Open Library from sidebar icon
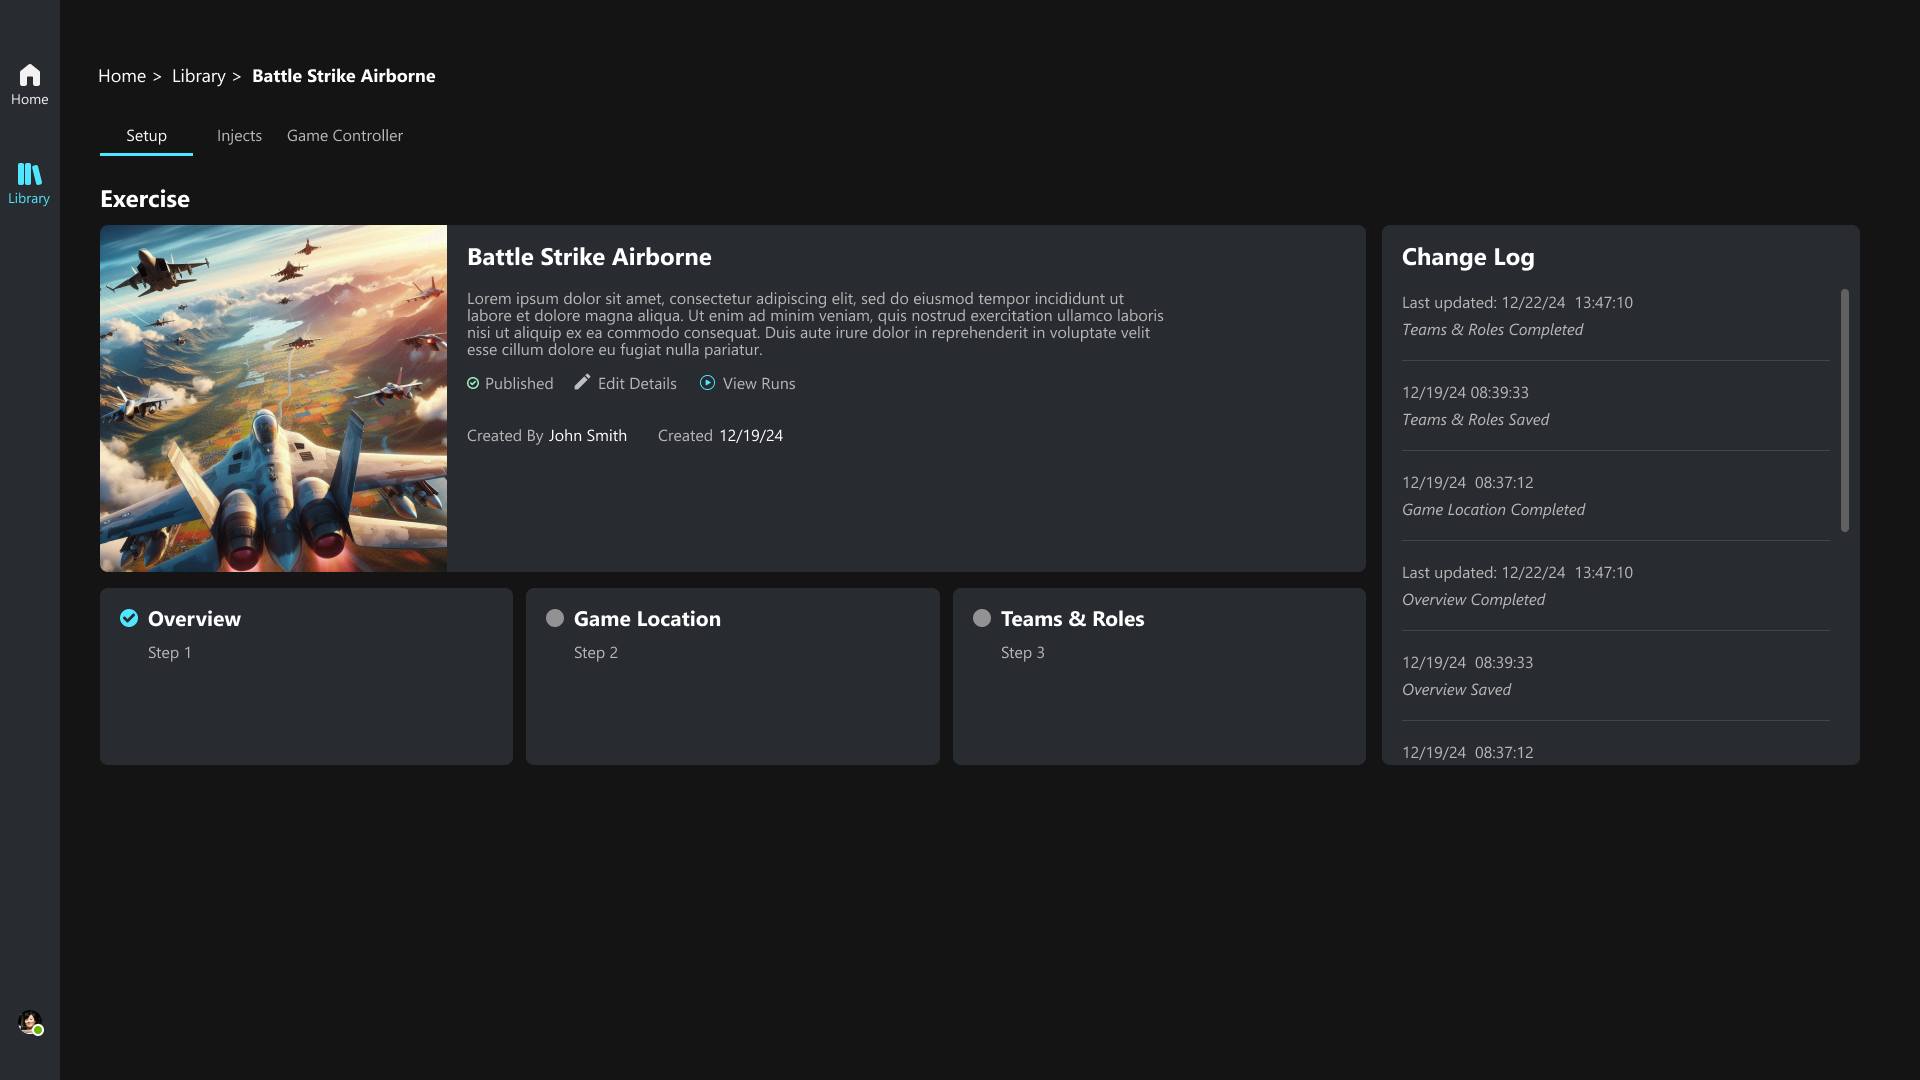Image resolution: width=1920 pixels, height=1080 pixels. 30,175
